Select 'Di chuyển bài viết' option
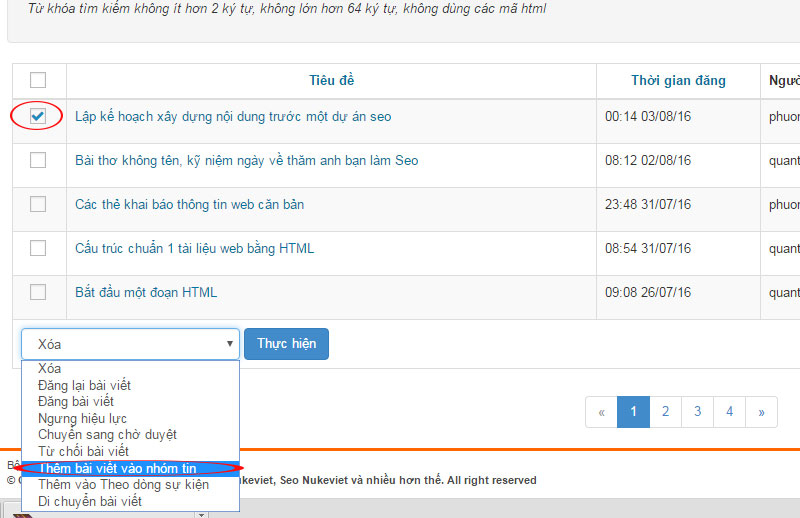800x518 pixels. click(x=130, y=501)
